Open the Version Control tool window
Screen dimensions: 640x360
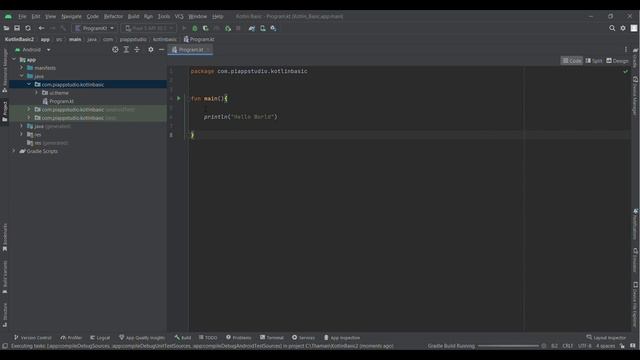tap(33, 338)
